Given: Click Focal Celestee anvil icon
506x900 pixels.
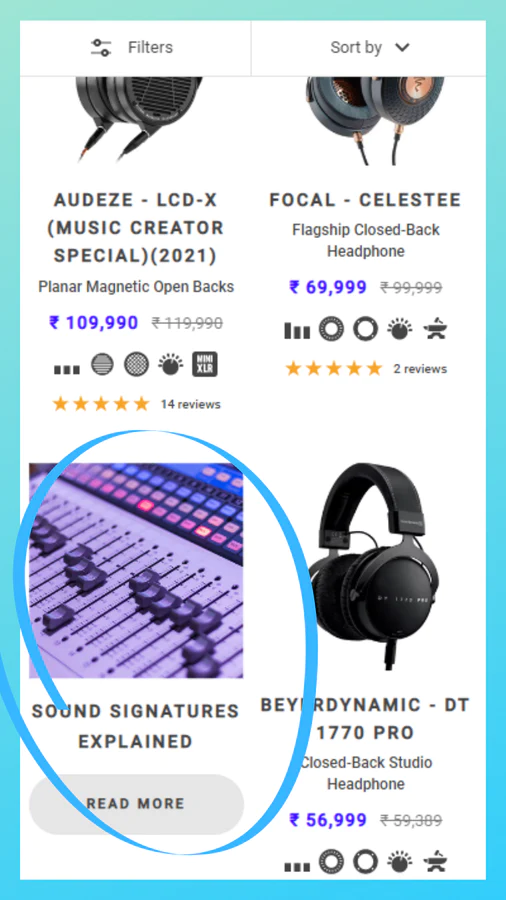Looking at the screenshot, I should click(x=435, y=329).
